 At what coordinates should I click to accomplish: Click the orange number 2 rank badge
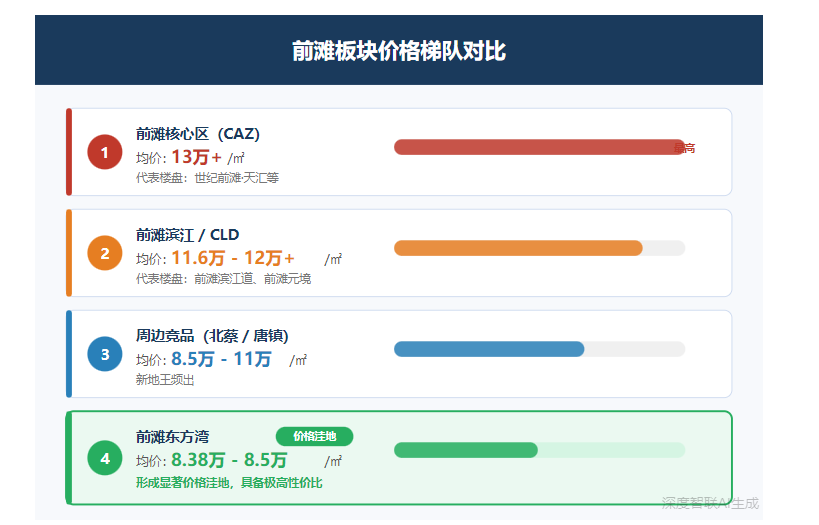pos(104,253)
